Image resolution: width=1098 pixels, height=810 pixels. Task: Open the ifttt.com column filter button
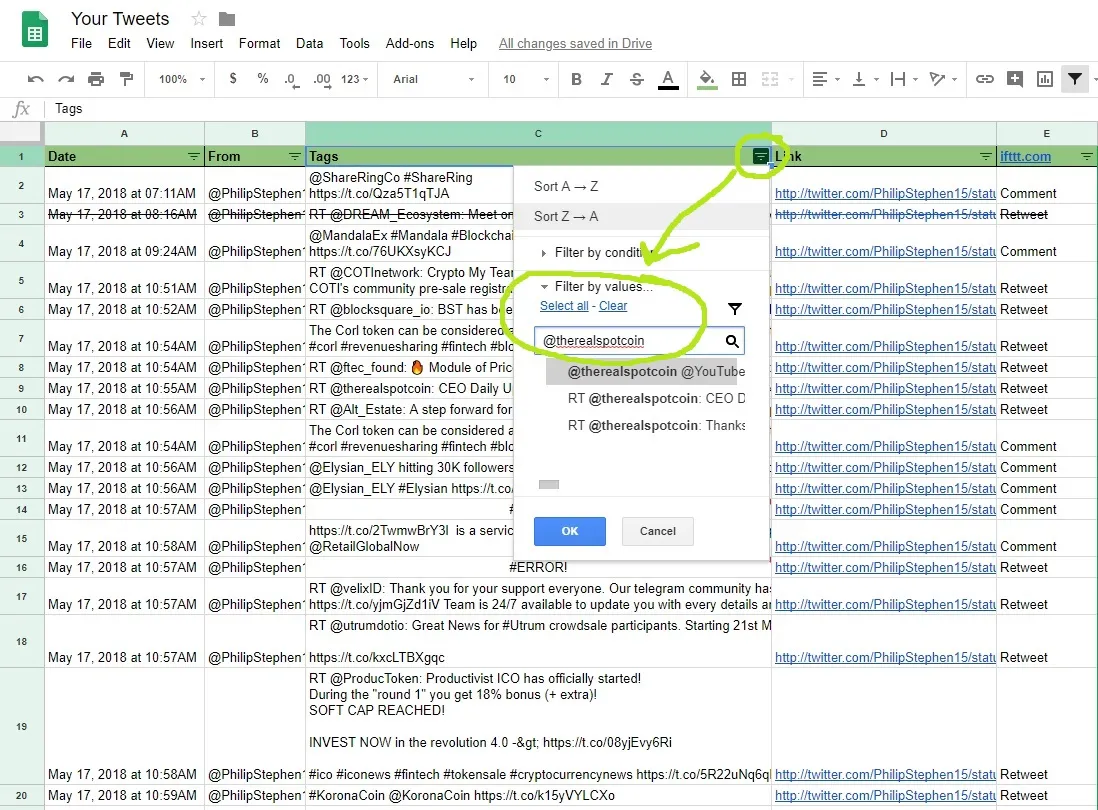point(1087,157)
